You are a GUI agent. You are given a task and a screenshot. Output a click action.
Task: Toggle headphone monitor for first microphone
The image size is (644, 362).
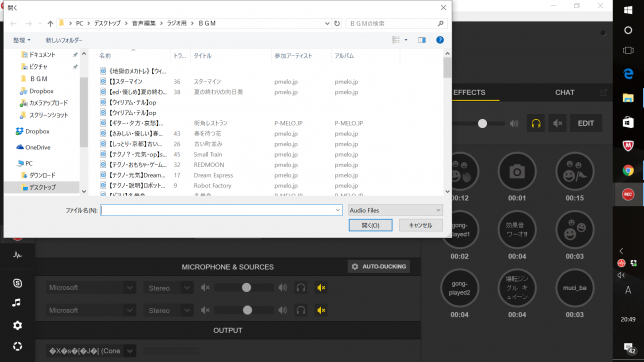301,288
